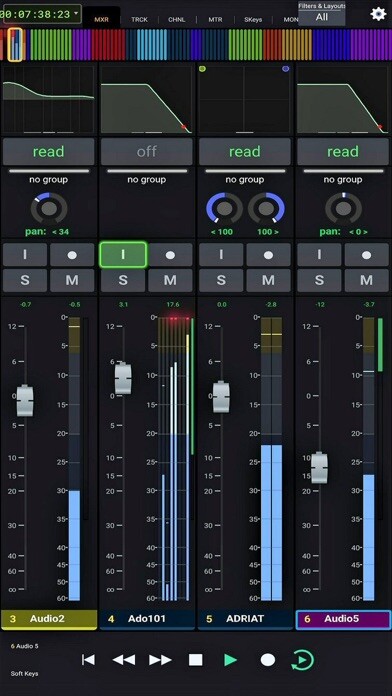Select track 3 Audio2 name label

point(49,619)
